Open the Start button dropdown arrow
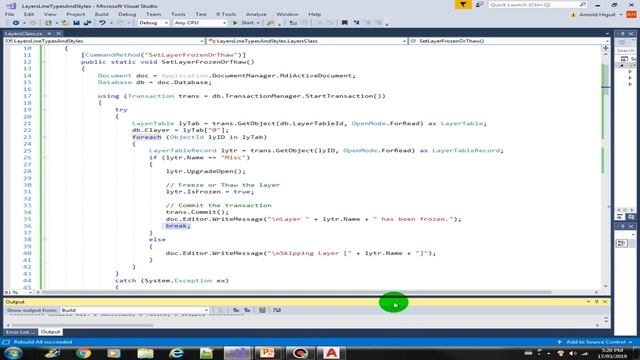This screenshot has height=360, width=640. [x=258, y=23]
